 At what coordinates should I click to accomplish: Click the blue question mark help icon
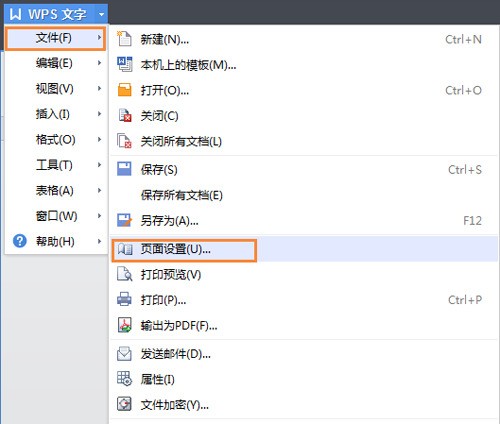20,241
